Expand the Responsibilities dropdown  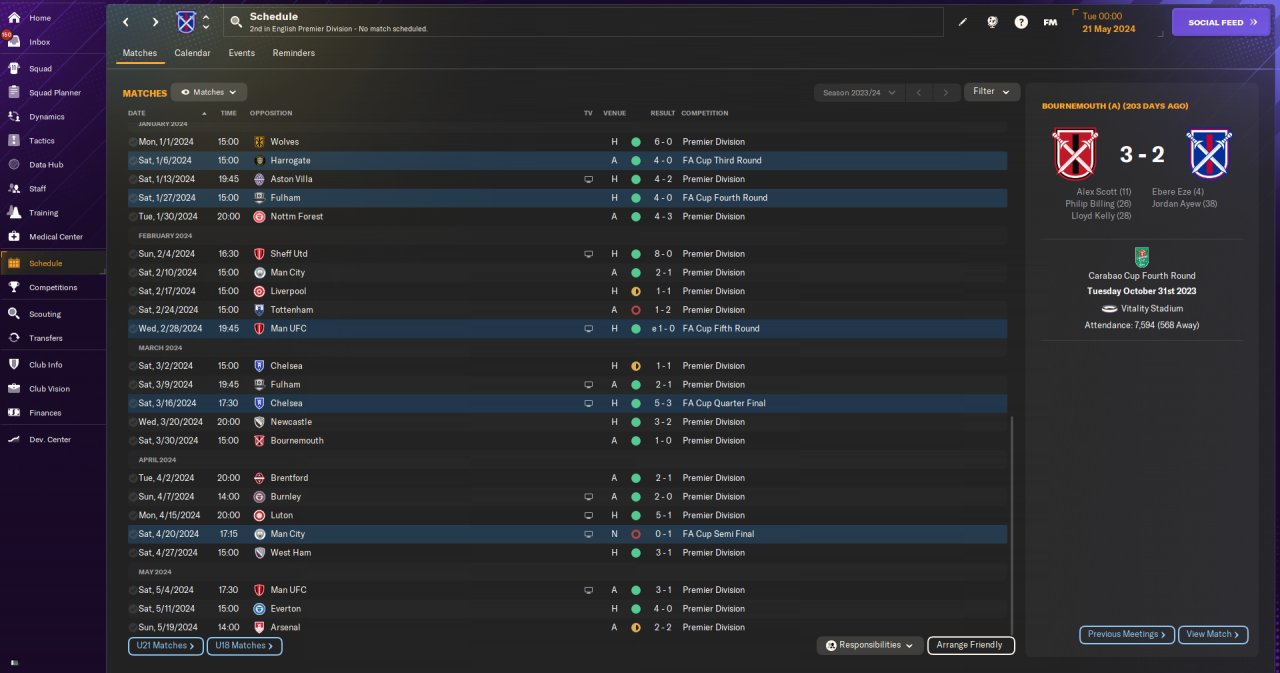coord(870,645)
